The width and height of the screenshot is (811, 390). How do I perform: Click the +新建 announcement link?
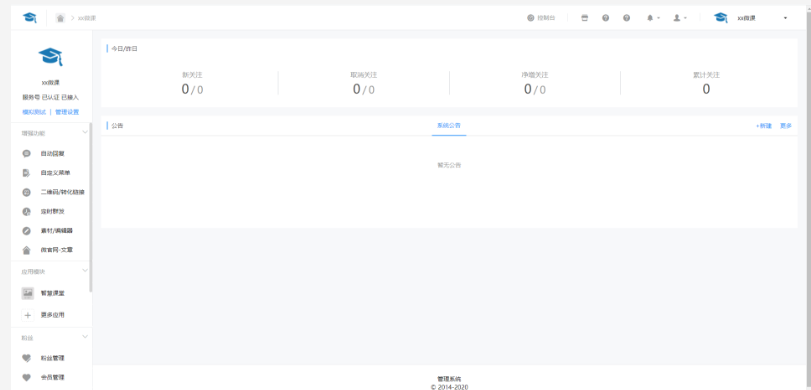[764, 126]
